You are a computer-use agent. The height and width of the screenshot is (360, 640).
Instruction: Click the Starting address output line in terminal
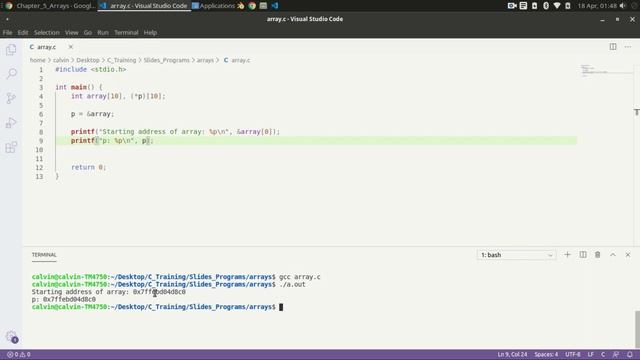coord(109,292)
